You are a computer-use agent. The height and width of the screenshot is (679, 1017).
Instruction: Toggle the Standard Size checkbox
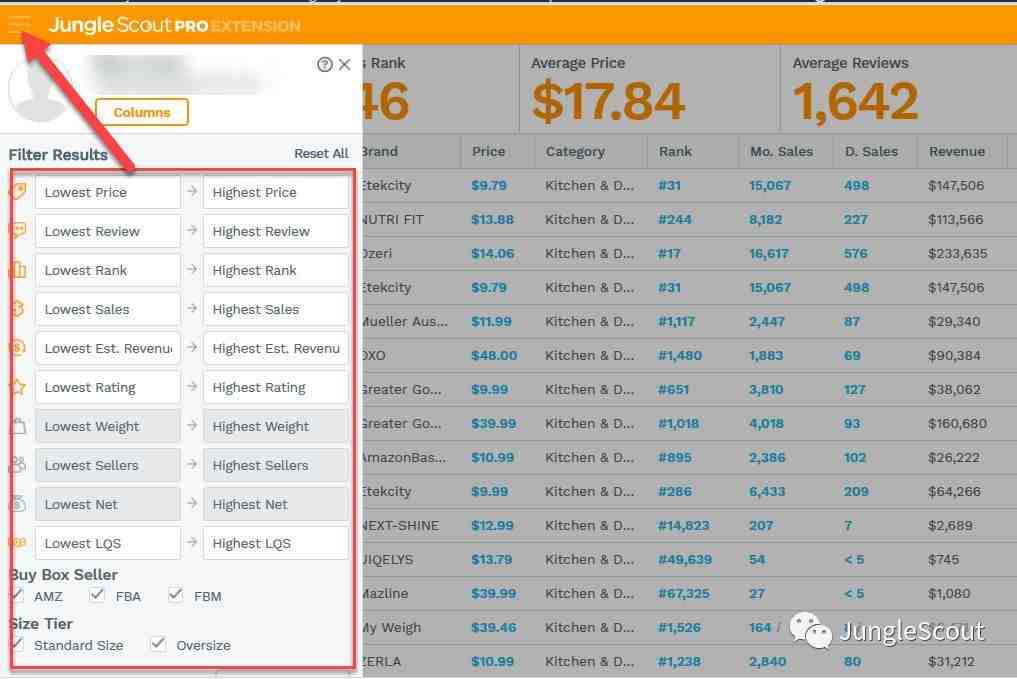tap(18, 644)
